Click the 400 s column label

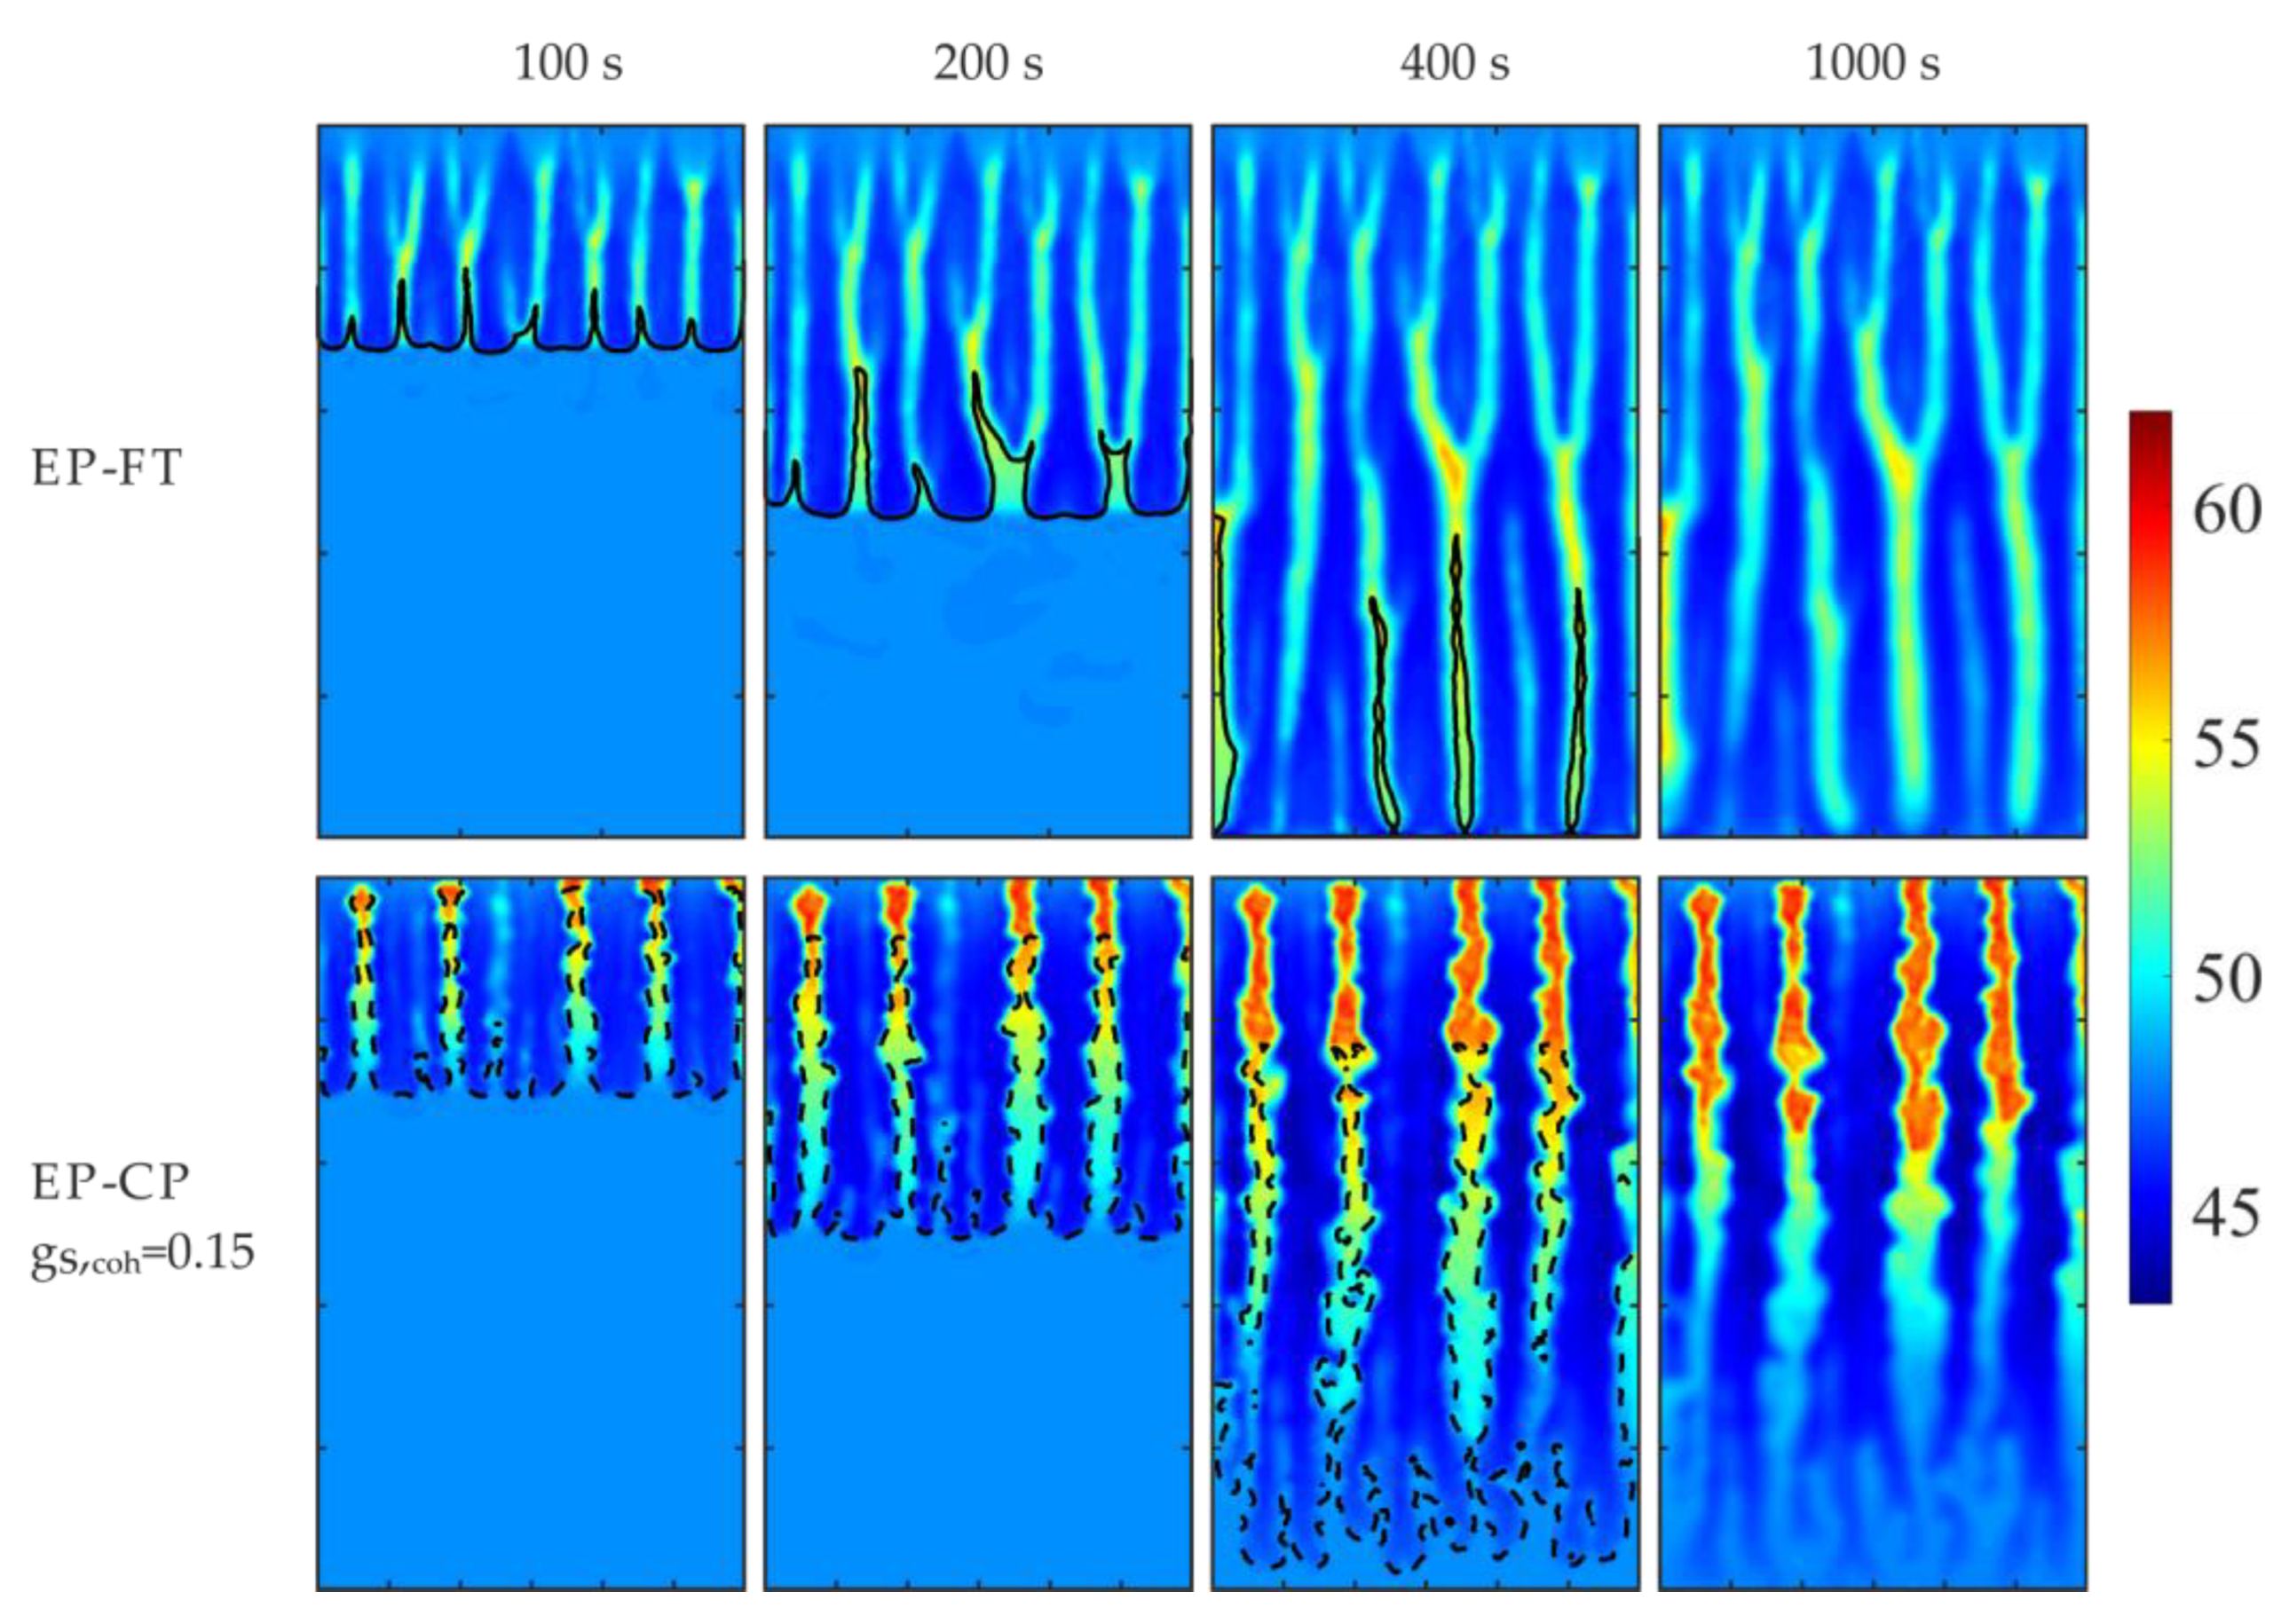click(1453, 64)
